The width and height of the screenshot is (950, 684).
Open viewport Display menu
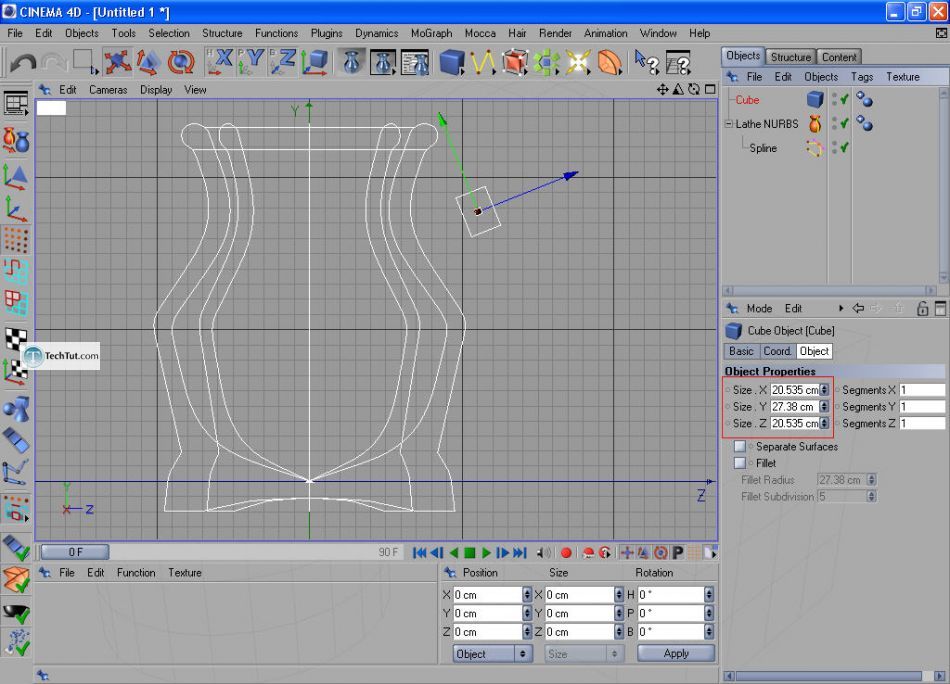tap(156, 90)
